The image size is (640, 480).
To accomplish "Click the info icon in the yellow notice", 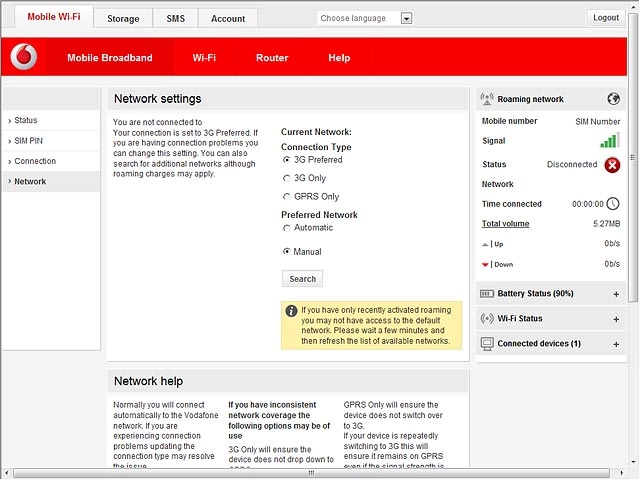I will pos(291,311).
